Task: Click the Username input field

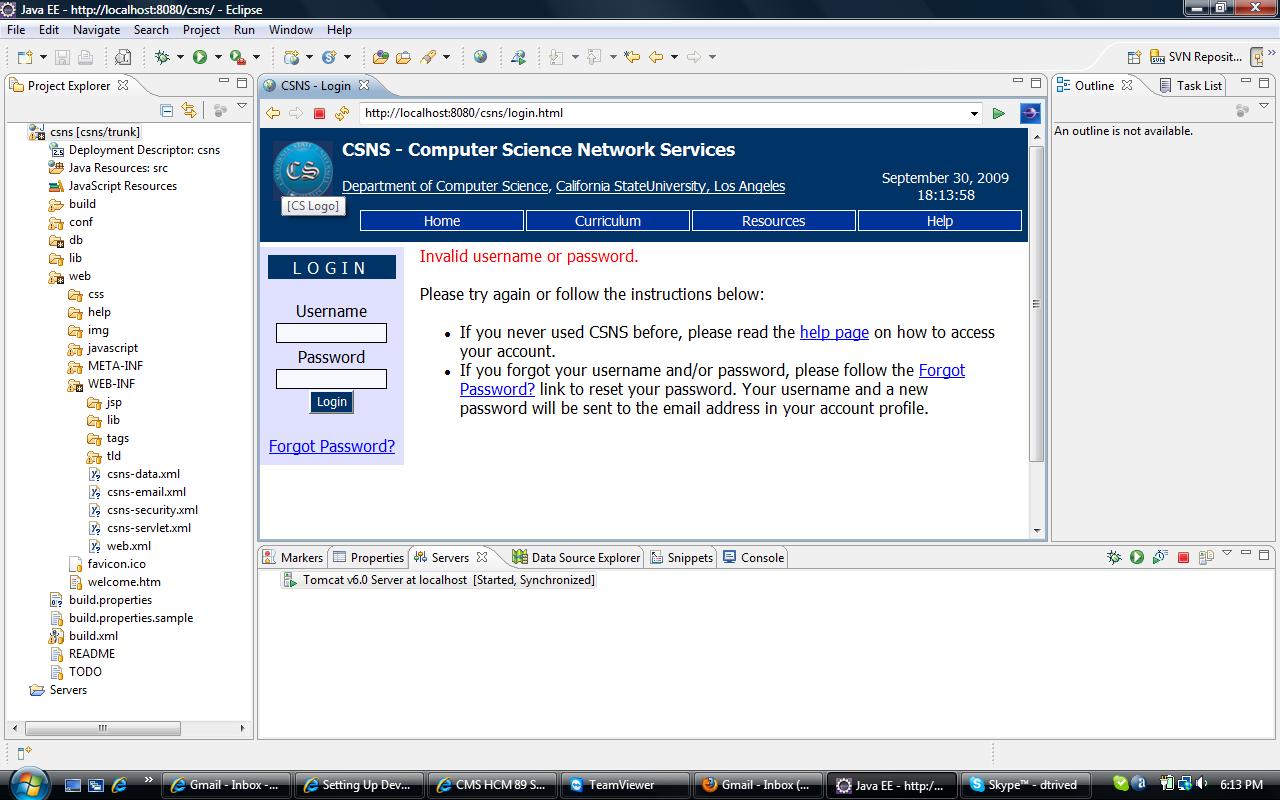Action: tap(331, 333)
